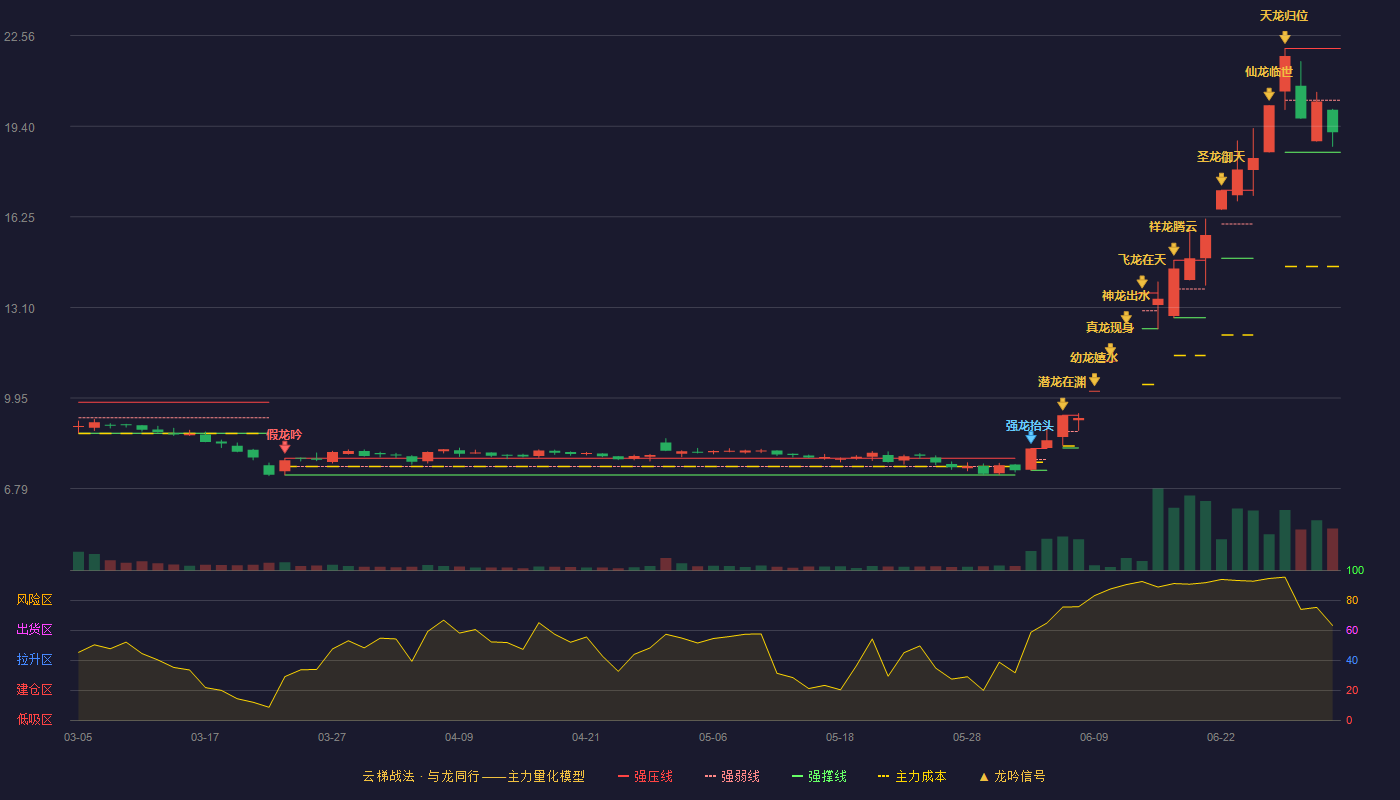Toggle the 龙吟信号 legend entry

pyautogui.click(x=1011, y=776)
